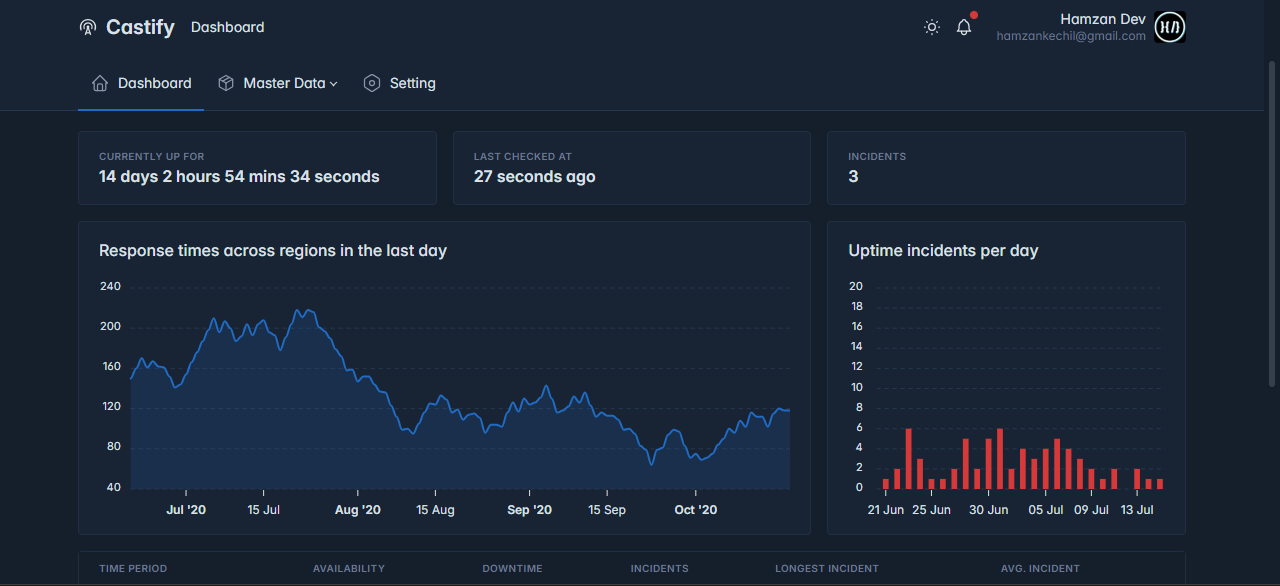The width and height of the screenshot is (1280, 586).
Task: Click the response time peak in mid-July
Action: click(299, 312)
